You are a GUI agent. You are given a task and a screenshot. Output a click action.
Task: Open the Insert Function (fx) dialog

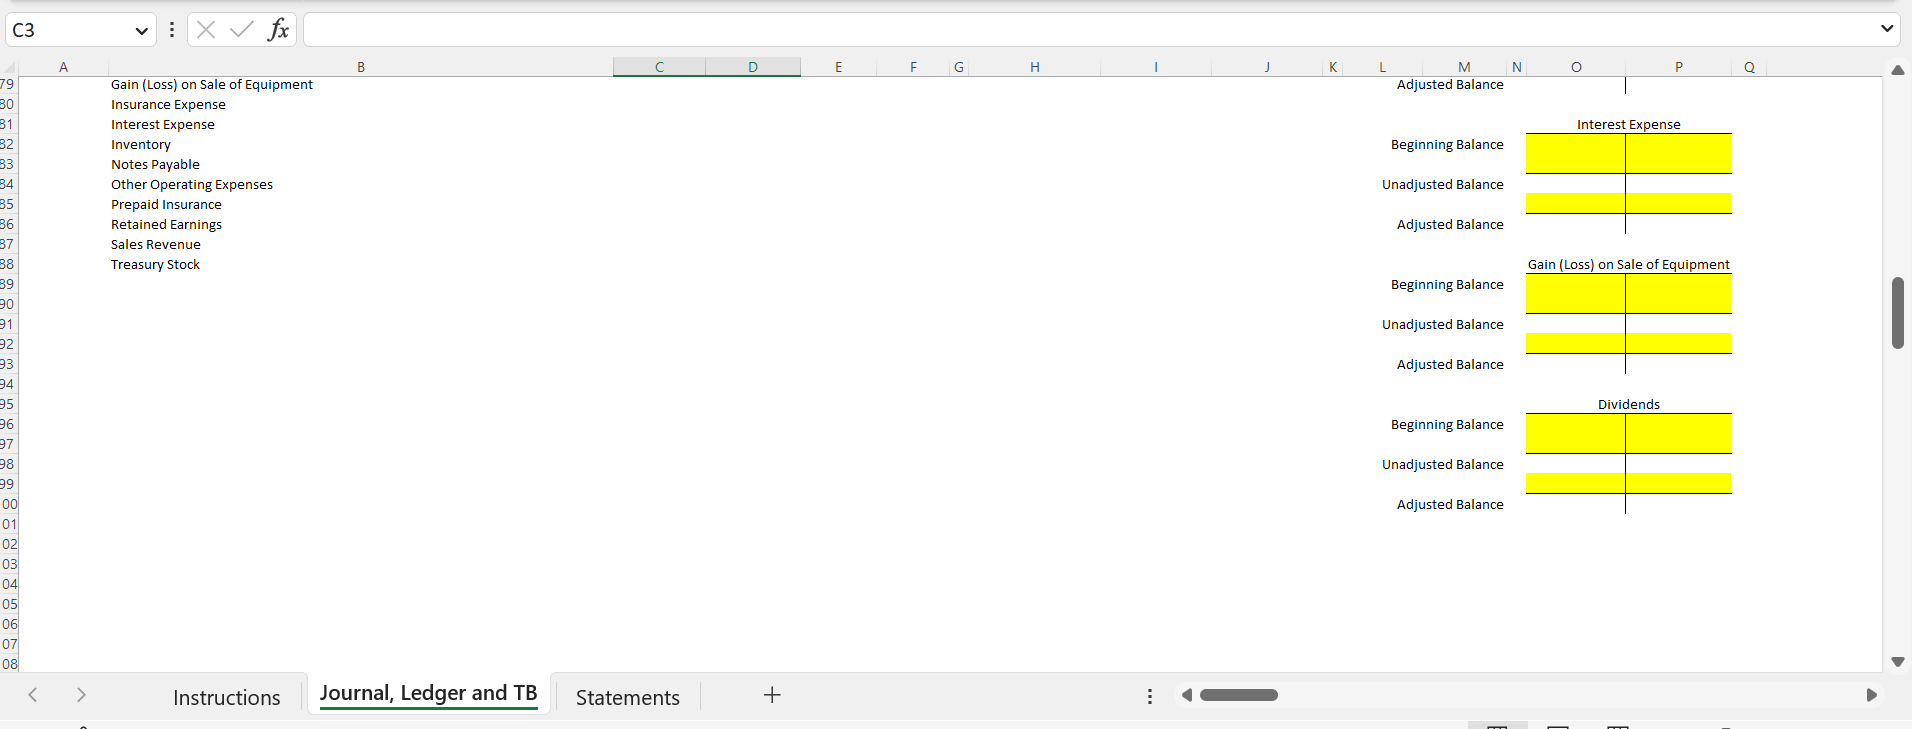click(x=278, y=30)
